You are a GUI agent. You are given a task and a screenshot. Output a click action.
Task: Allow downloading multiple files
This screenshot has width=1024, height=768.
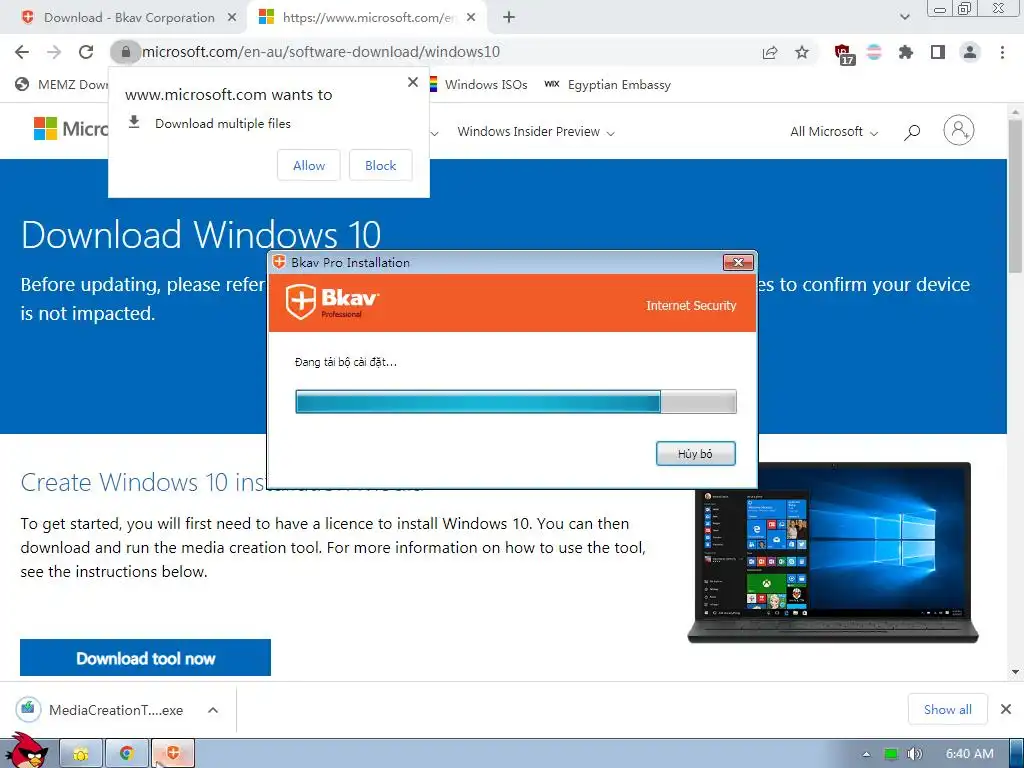(x=309, y=166)
